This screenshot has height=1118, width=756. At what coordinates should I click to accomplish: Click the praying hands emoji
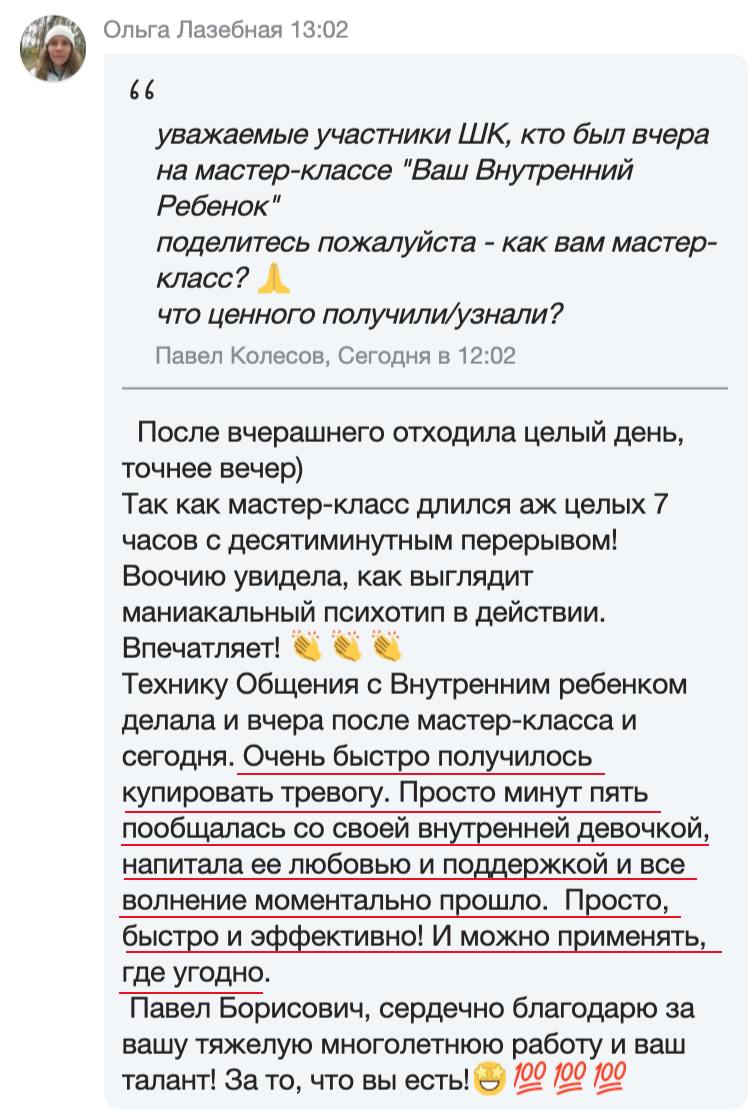[x=273, y=278]
